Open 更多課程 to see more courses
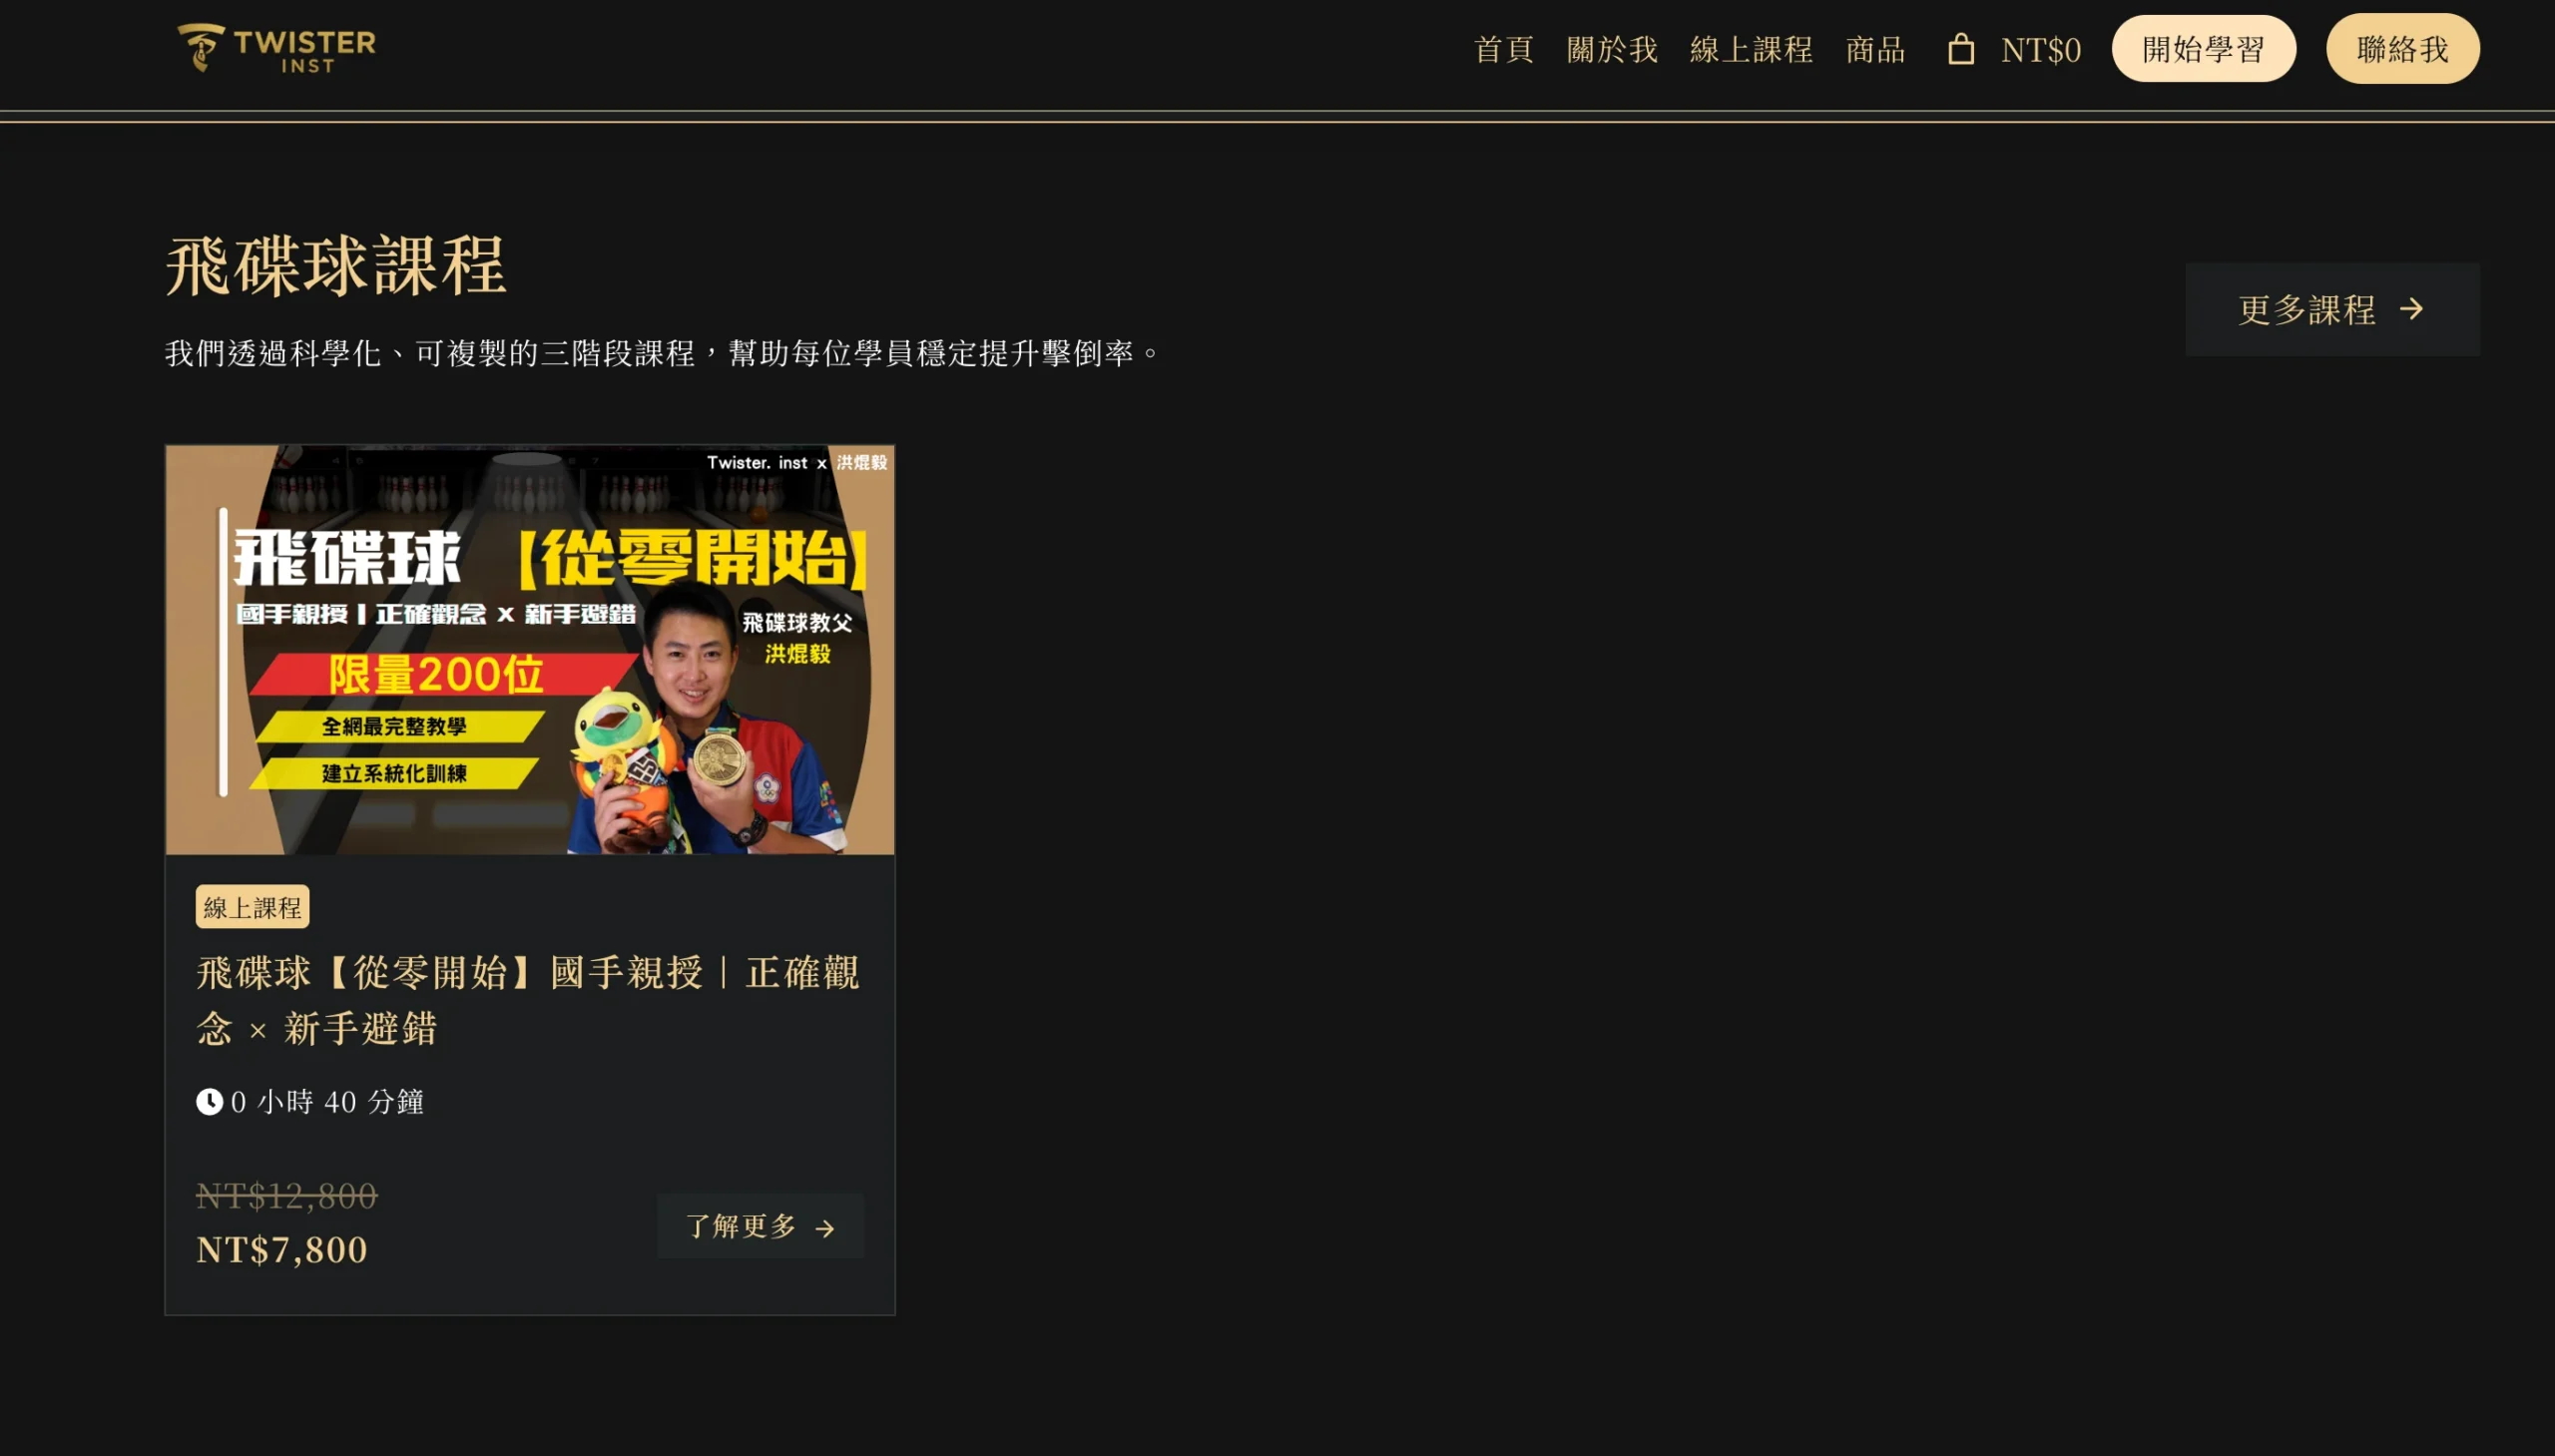The width and height of the screenshot is (2555, 1456). point(2332,309)
